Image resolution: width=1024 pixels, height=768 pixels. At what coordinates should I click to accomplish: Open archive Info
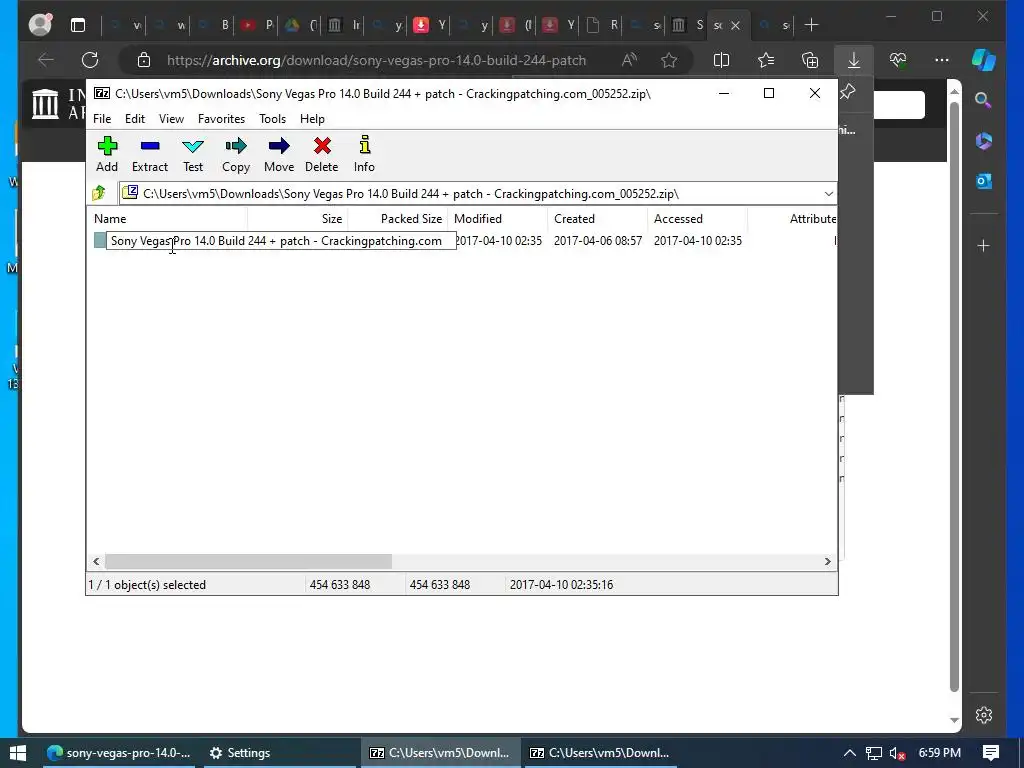click(x=364, y=154)
